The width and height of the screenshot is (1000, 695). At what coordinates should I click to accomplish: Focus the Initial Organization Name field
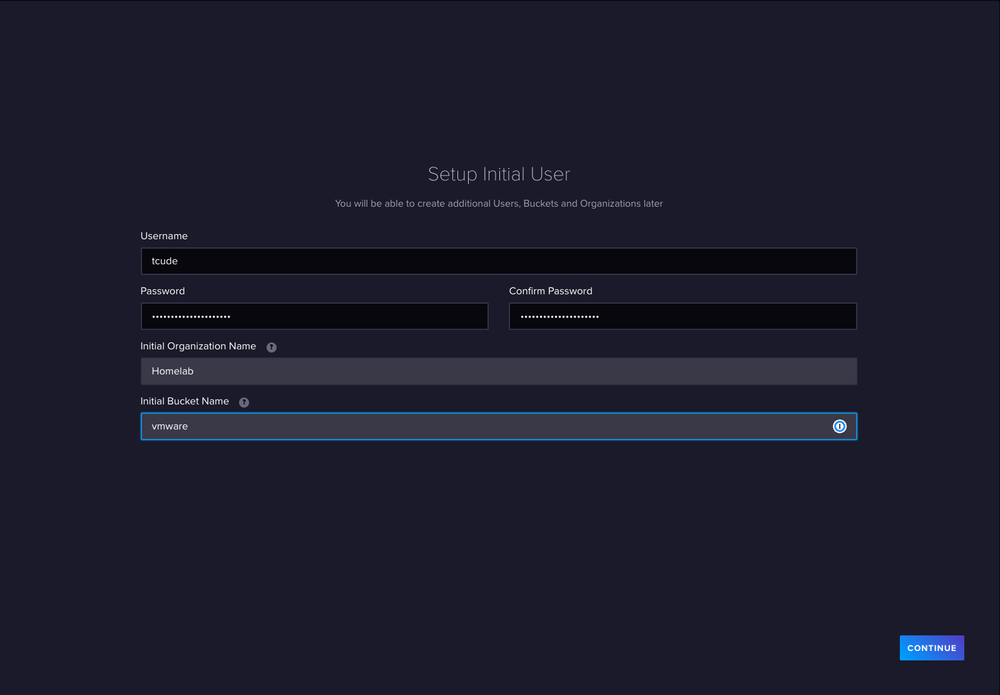pos(498,371)
